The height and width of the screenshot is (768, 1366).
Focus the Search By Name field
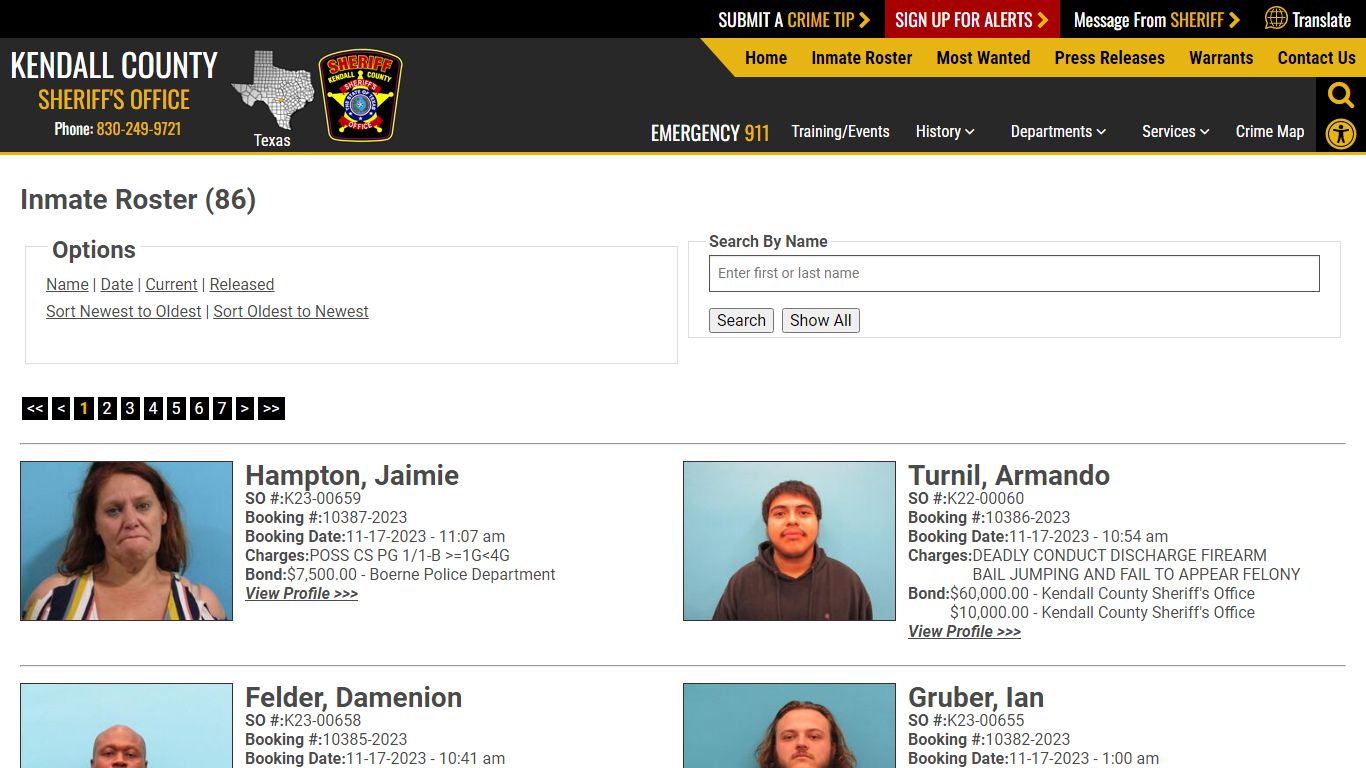coord(1014,273)
